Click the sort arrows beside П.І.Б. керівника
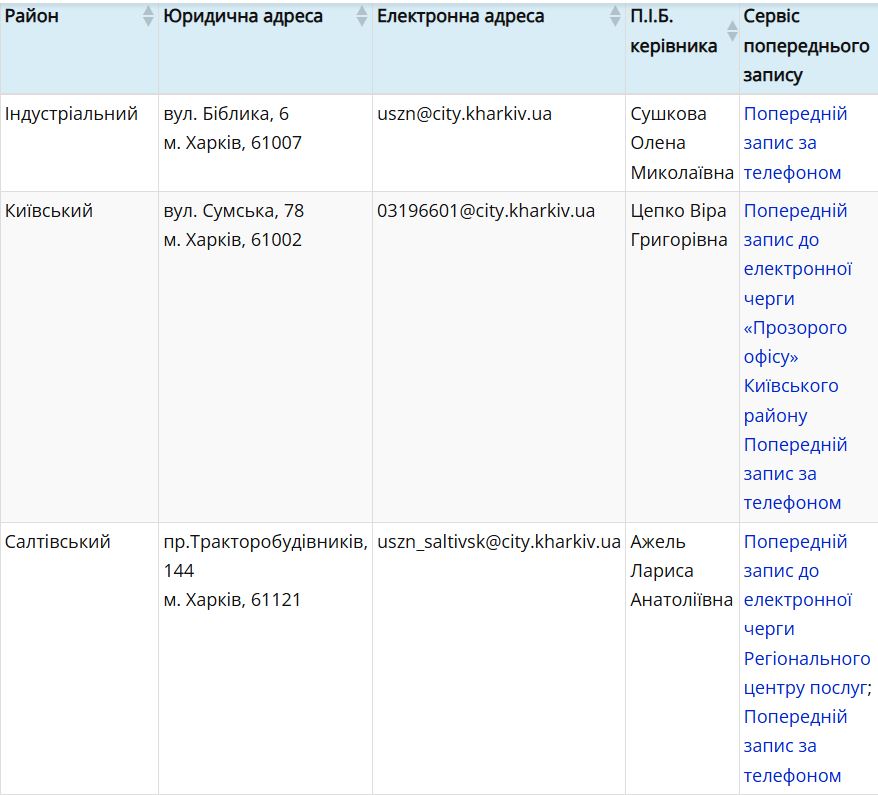 click(x=730, y=31)
